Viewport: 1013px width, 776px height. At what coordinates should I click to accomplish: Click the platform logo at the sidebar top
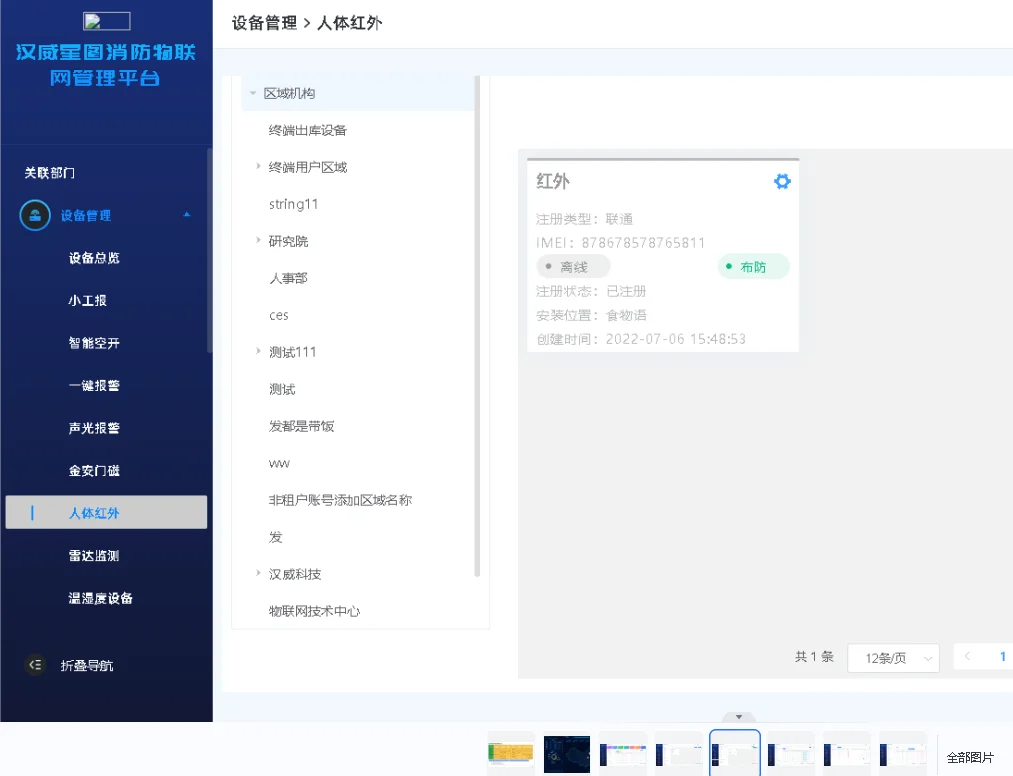click(x=105, y=20)
